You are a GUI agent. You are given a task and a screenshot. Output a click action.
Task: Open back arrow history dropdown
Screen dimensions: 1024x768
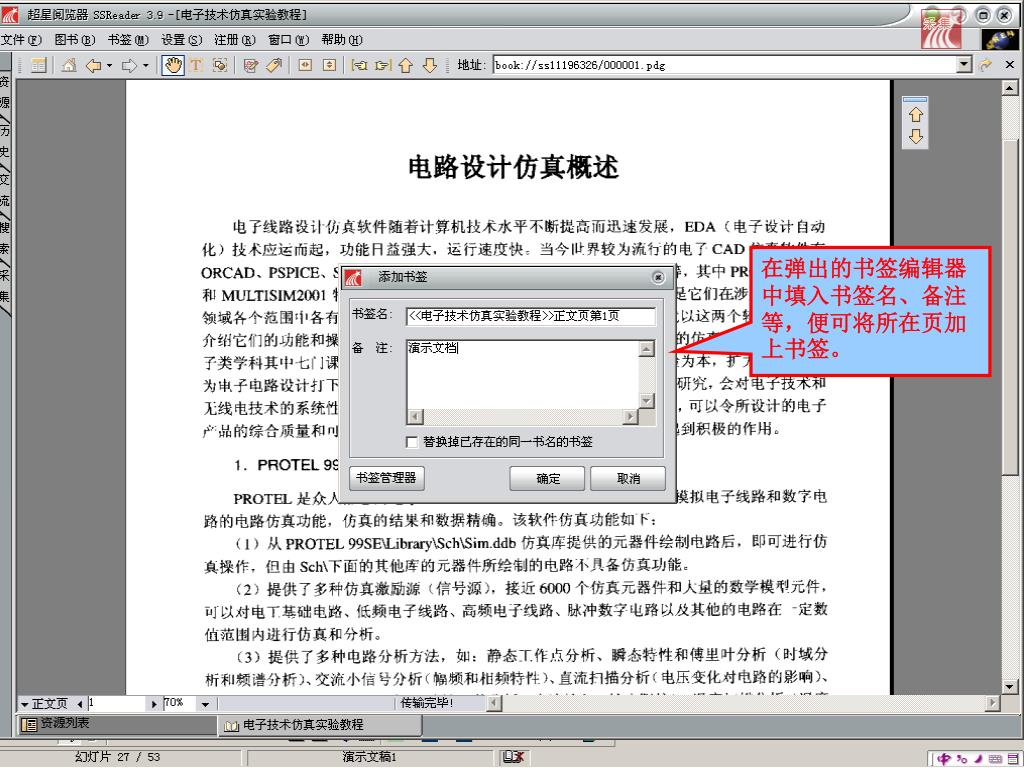point(109,65)
